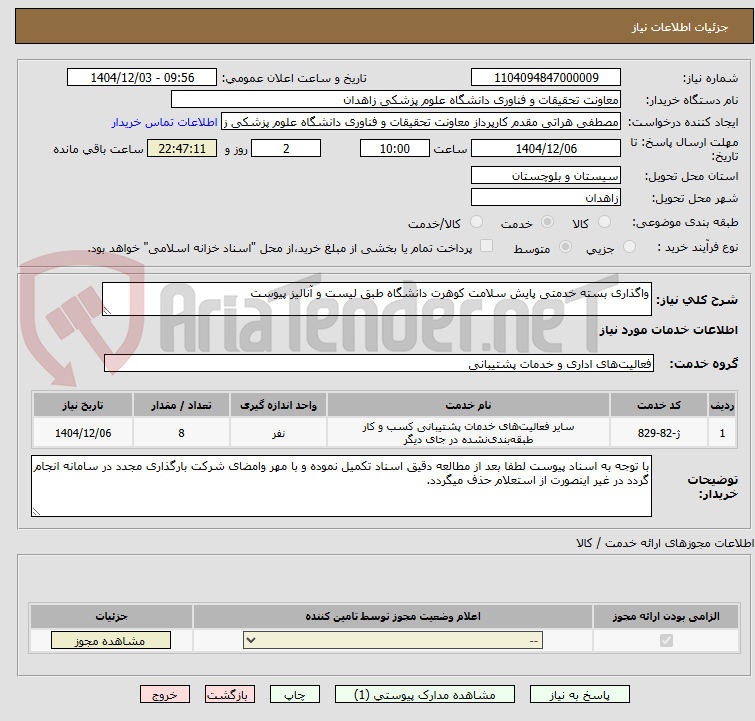755x721 pixels.
Task: Click the جزئیات column header
Action: pyautogui.click(x=111, y=616)
